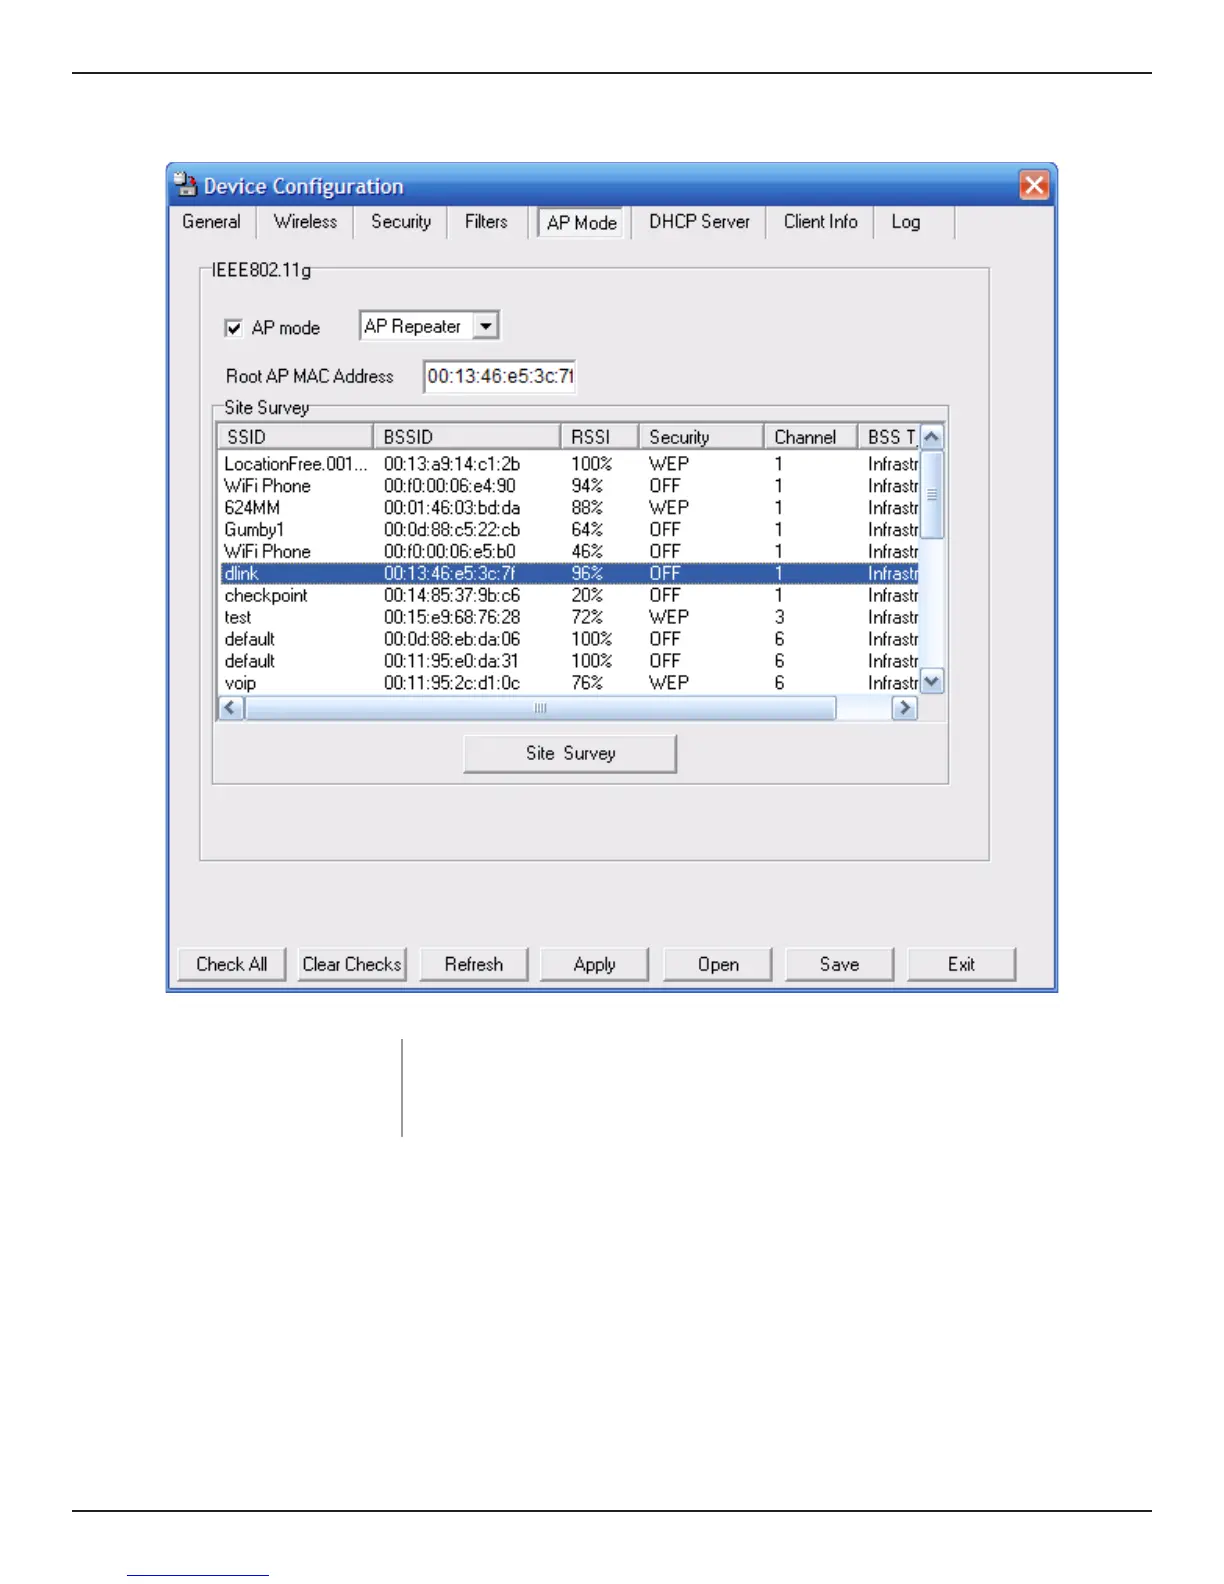This screenshot has height=1584, width=1224.
Task: Click the Exit button
Action: 961,964
